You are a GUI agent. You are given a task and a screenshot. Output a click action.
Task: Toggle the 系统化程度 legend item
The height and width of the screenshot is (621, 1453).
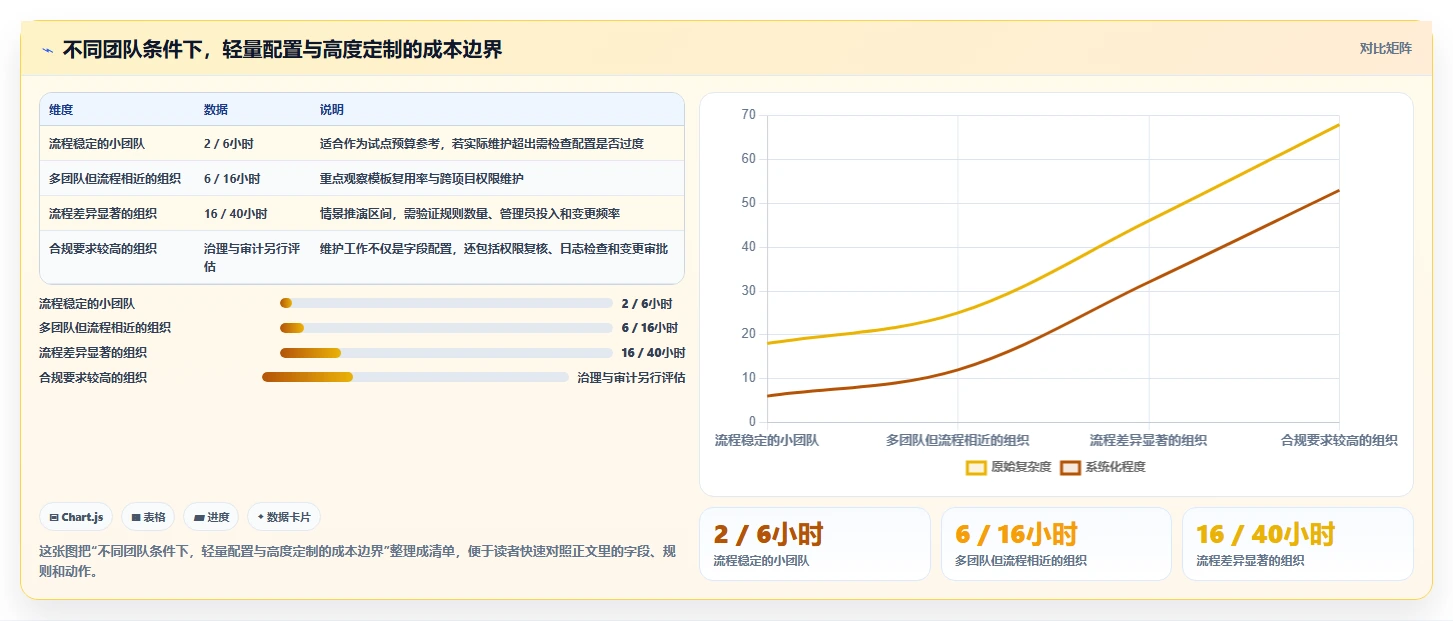tap(1103, 467)
